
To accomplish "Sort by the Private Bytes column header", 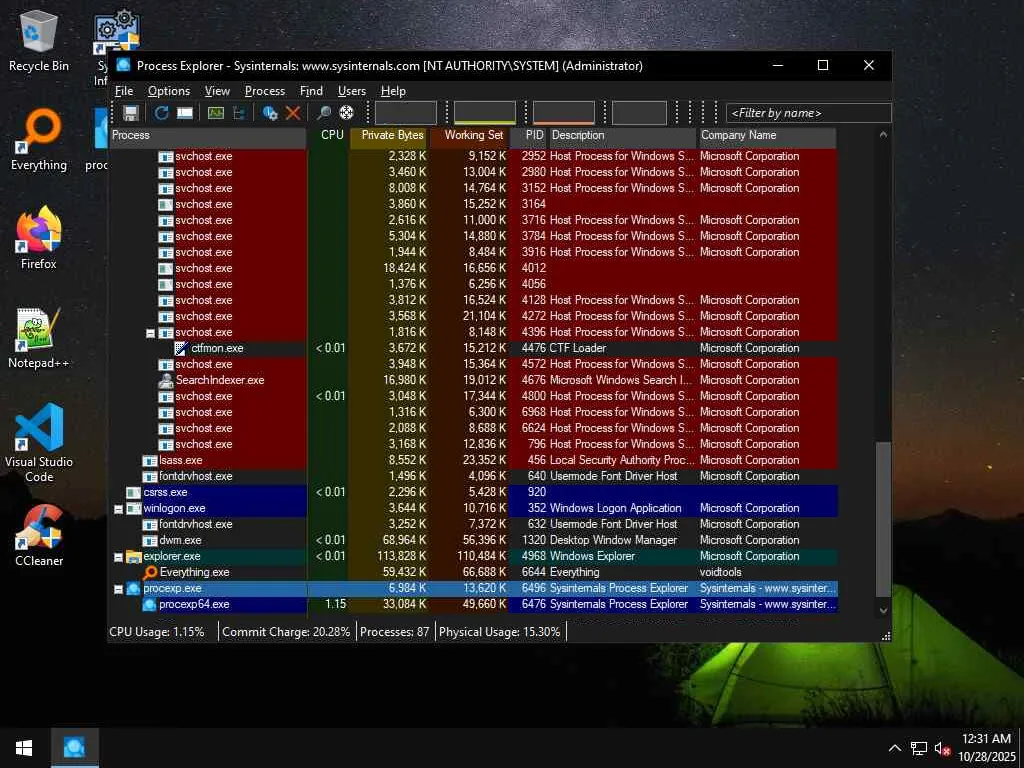I will point(388,135).
